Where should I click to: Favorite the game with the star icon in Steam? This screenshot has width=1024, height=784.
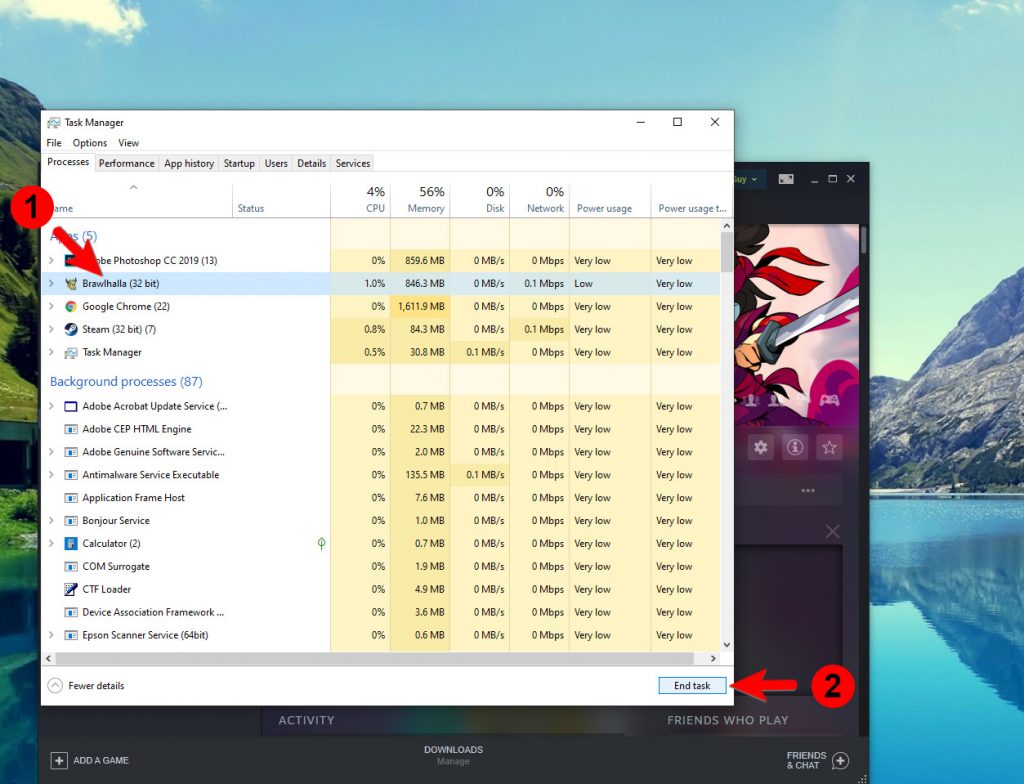(829, 448)
